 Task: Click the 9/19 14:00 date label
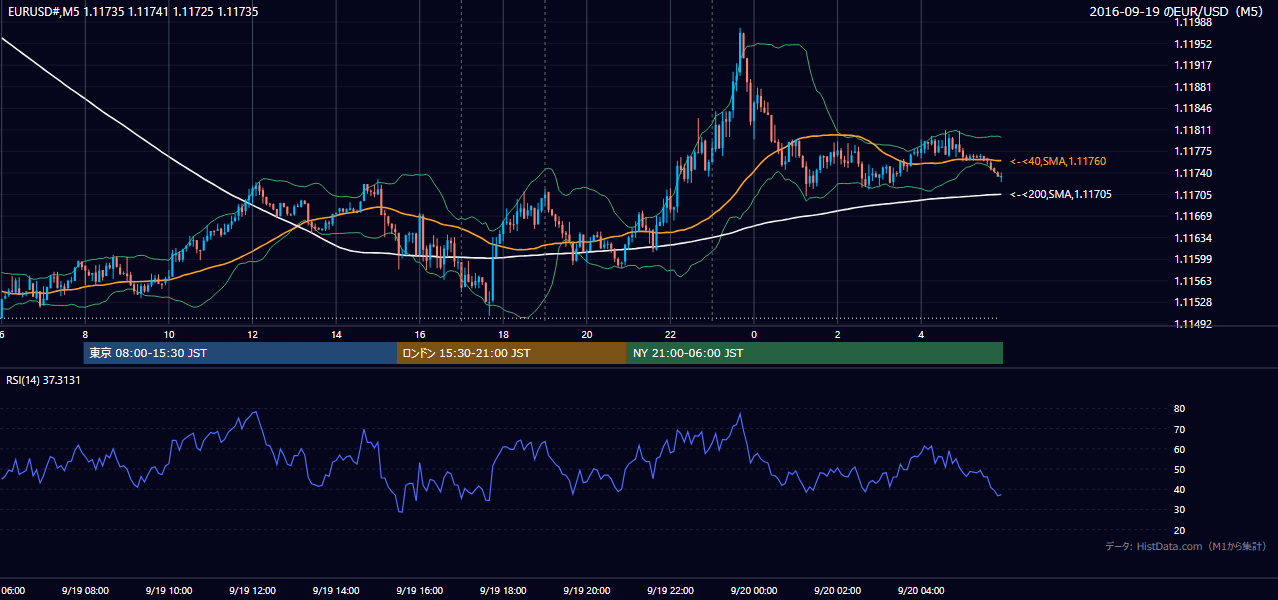tap(336, 590)
